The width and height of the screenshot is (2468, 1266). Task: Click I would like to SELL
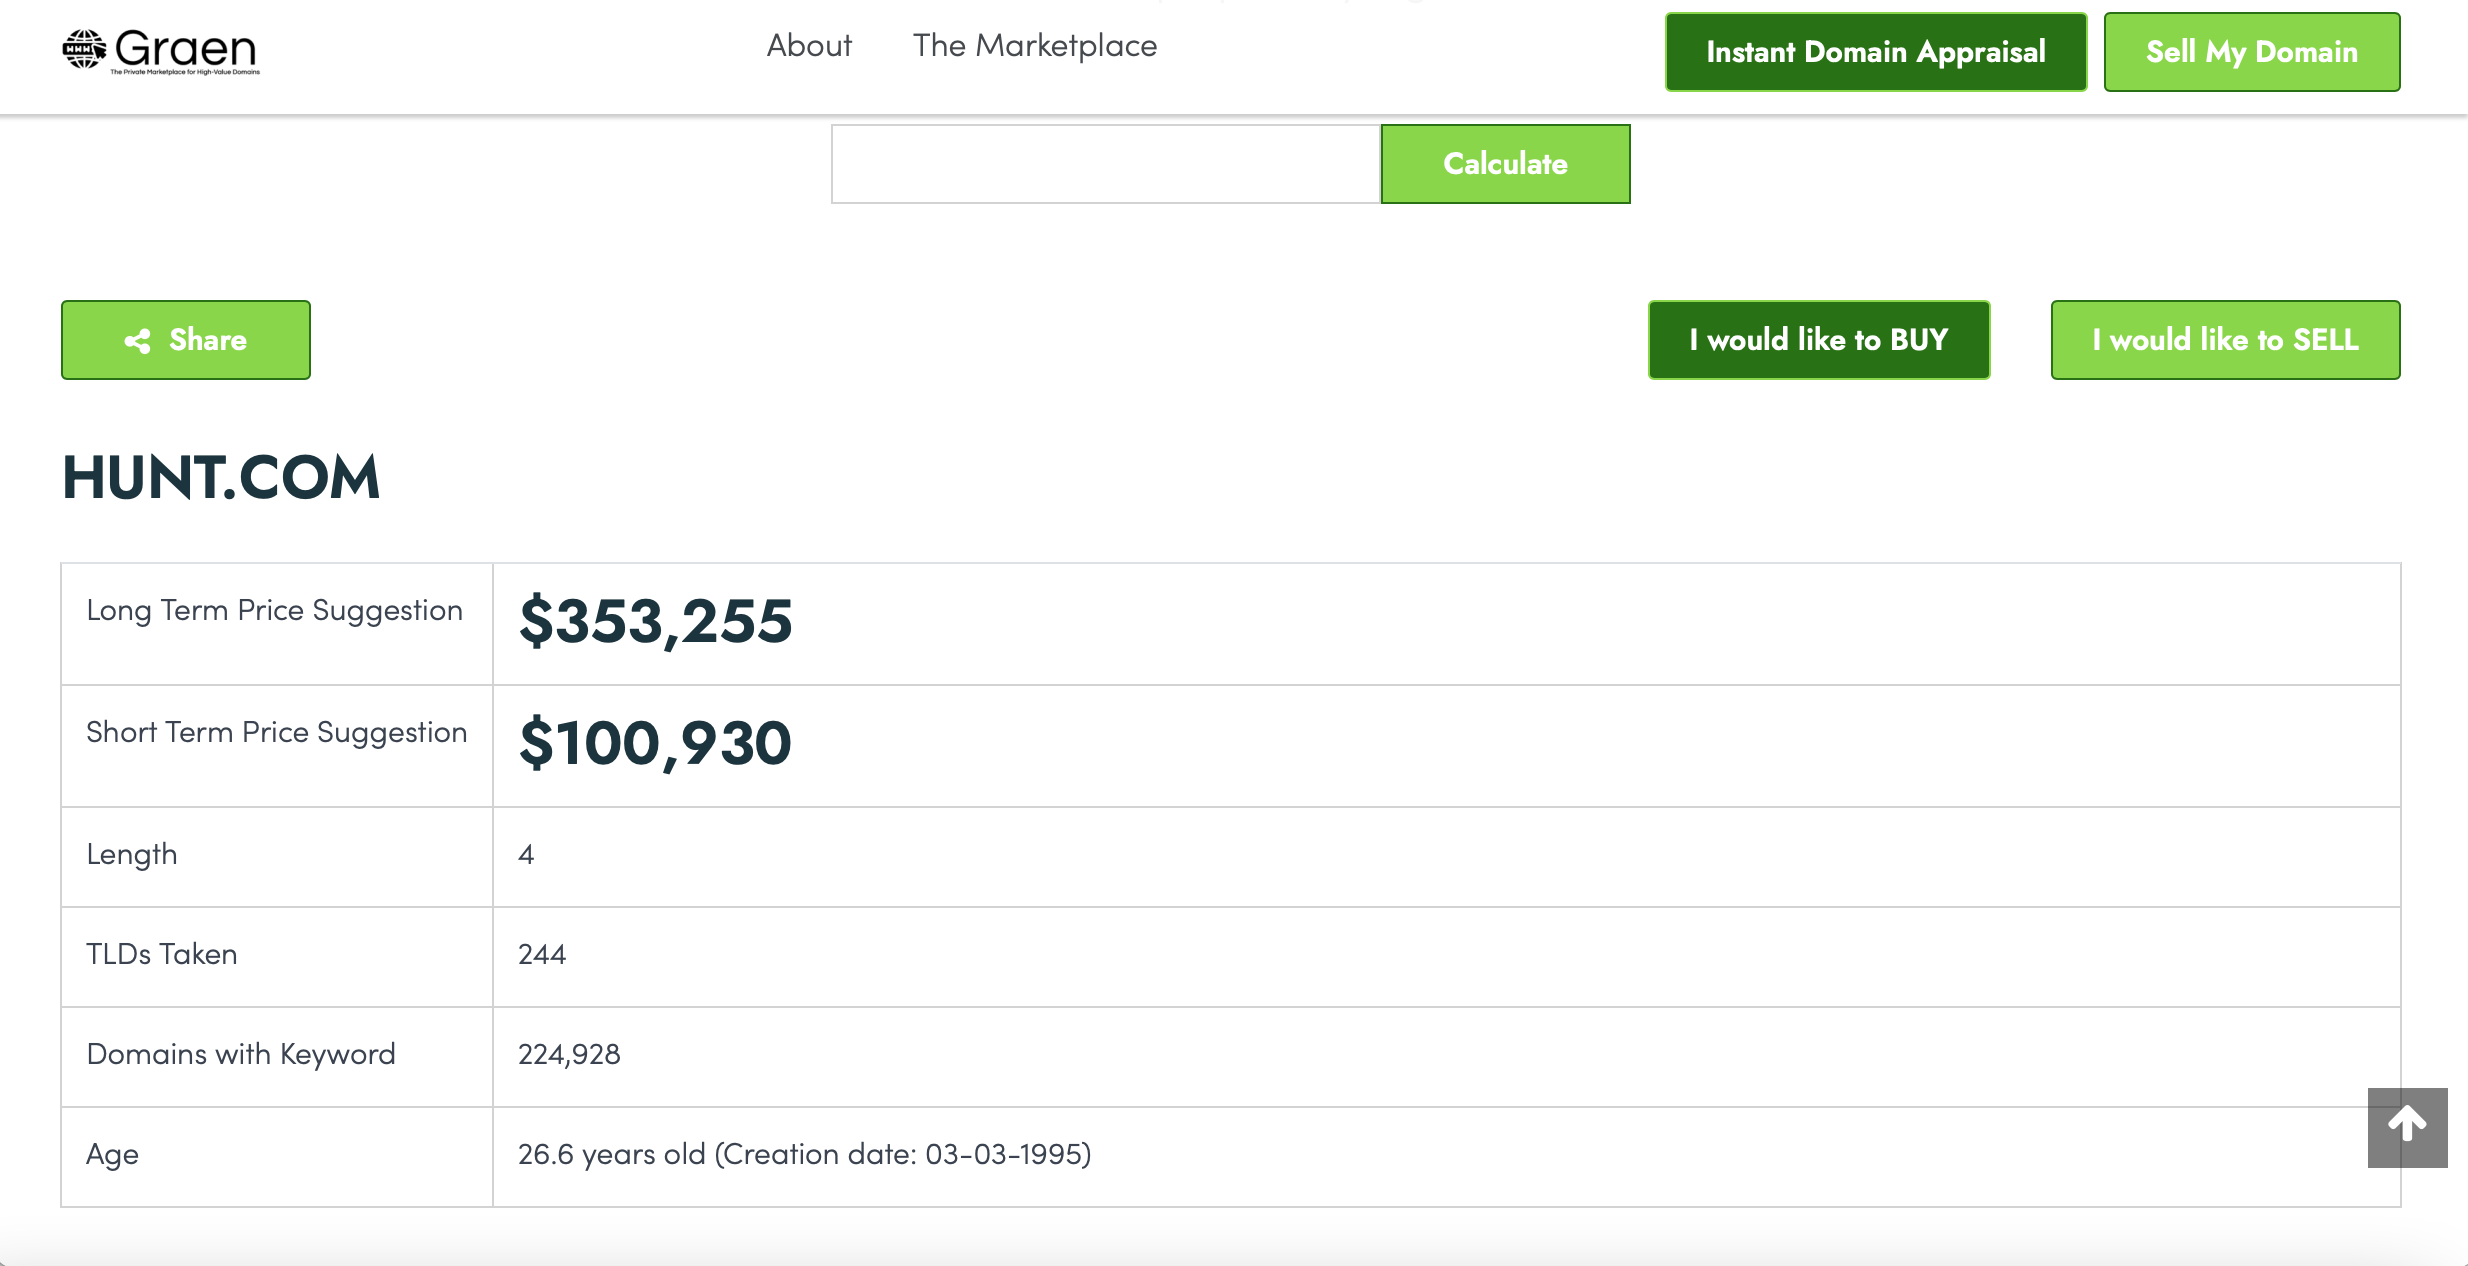click(x=2225, y=340)
